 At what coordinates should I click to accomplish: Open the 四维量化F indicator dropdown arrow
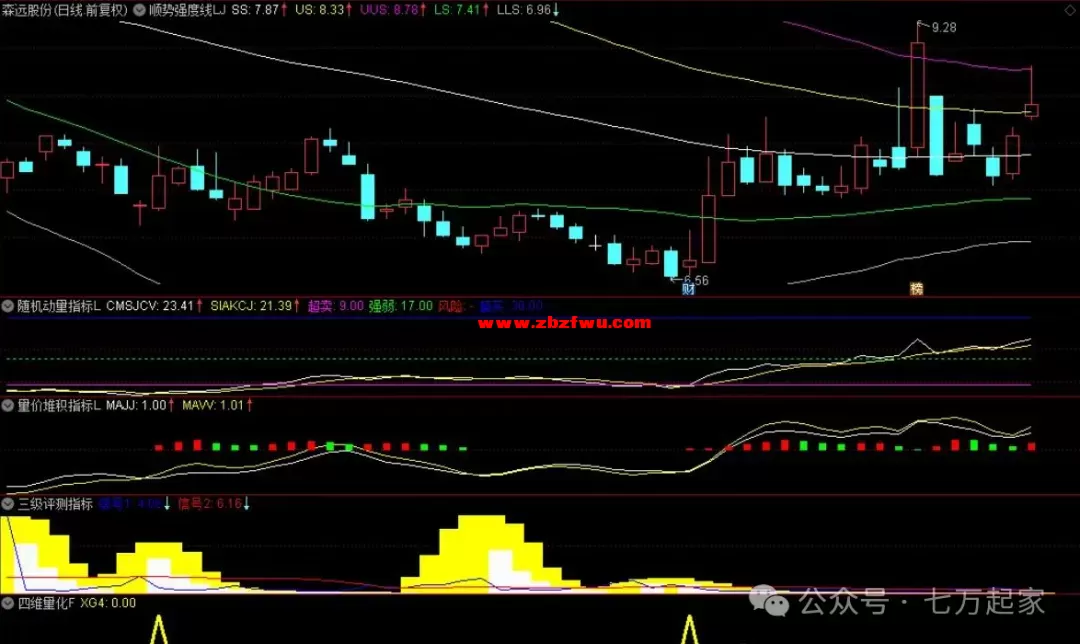pyautogui.click(x=8, y=603)
